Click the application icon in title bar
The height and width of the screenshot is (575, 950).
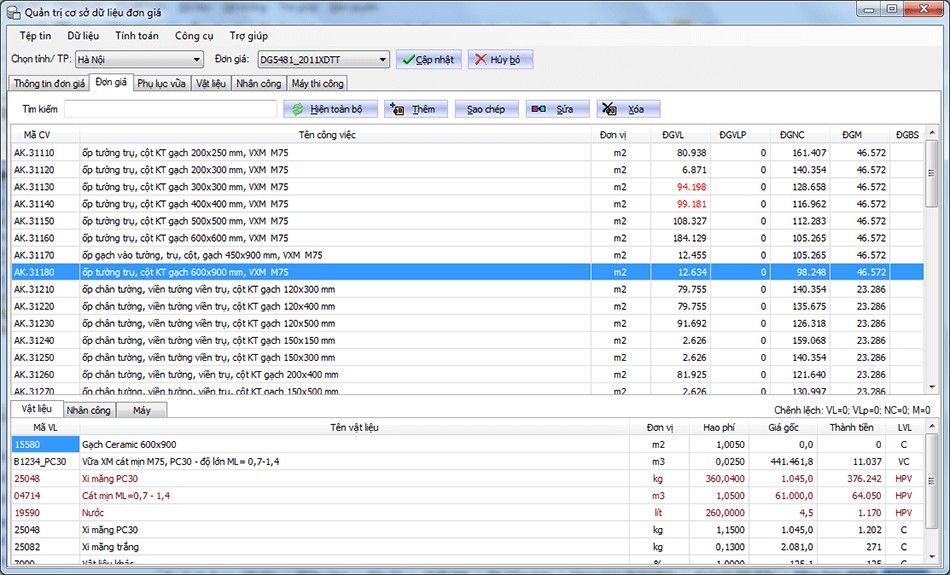tap(15, 11)
